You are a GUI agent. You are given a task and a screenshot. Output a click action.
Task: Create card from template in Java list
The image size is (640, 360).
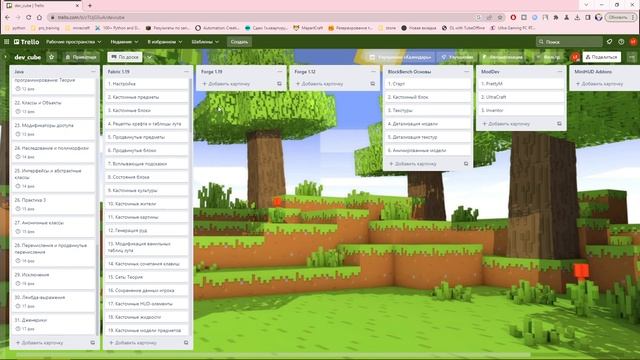pyautogui.click(x=93, y=343)
